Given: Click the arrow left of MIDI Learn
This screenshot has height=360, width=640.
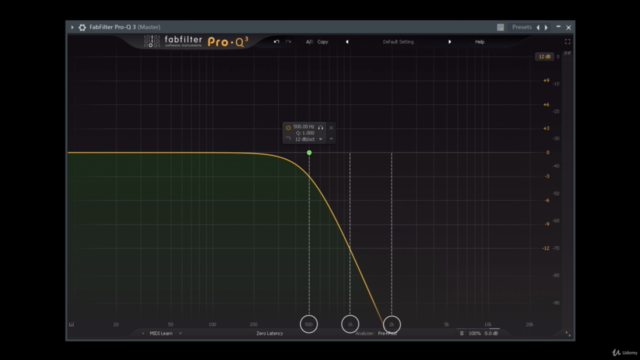Looking at the screenshot, I should tap(143, 333).
